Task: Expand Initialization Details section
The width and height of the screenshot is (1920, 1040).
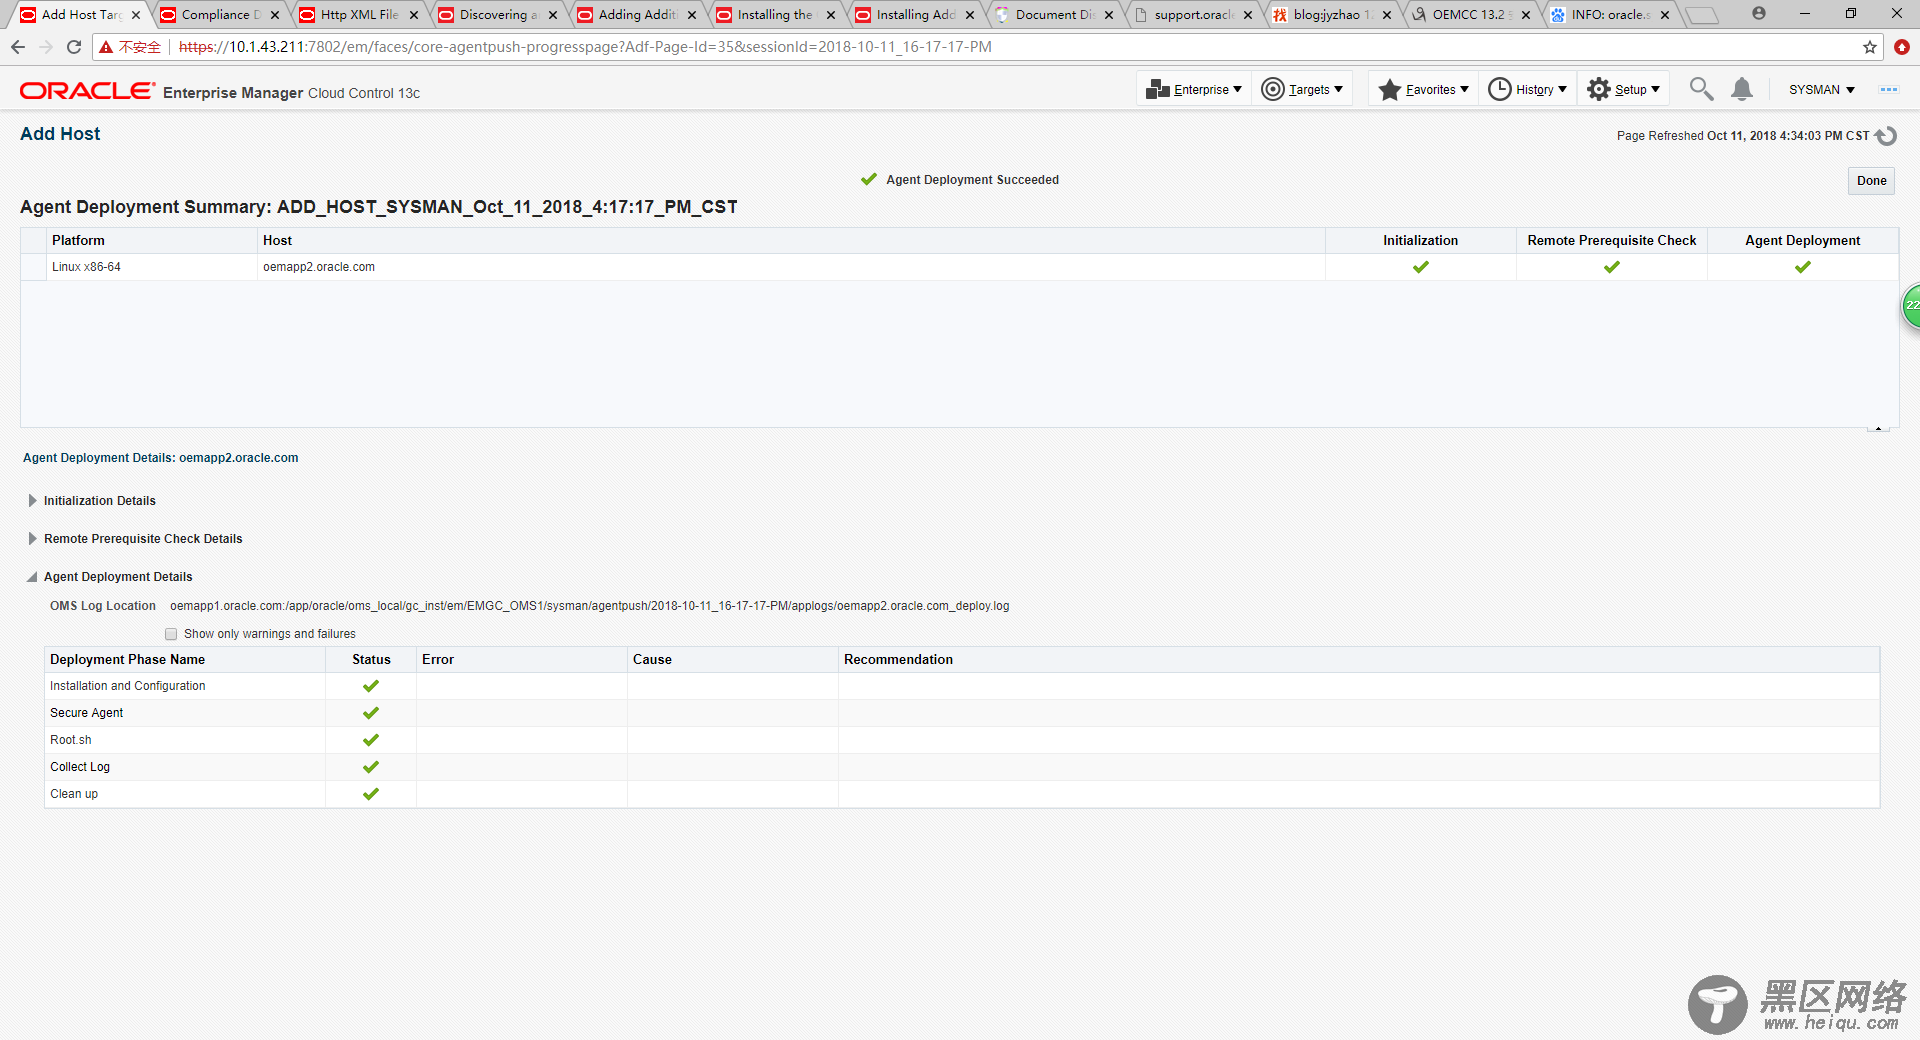Action: pyautogui.click(x=33, y=501)
